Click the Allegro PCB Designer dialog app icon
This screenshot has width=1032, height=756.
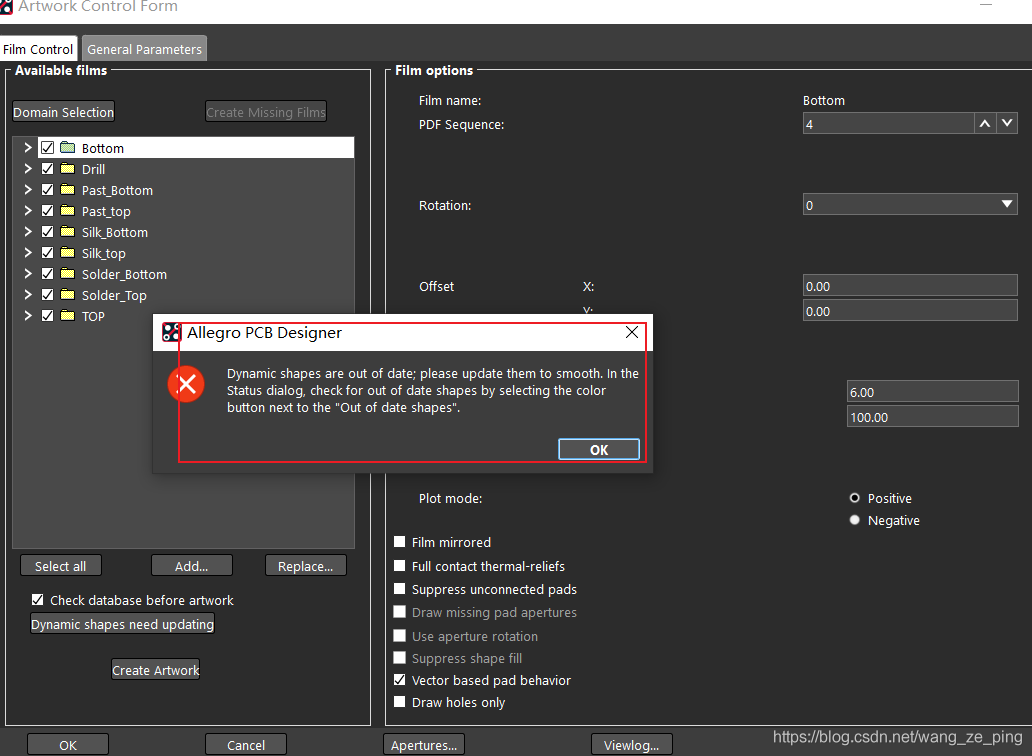pyautogui.click(x=171, y=332)
